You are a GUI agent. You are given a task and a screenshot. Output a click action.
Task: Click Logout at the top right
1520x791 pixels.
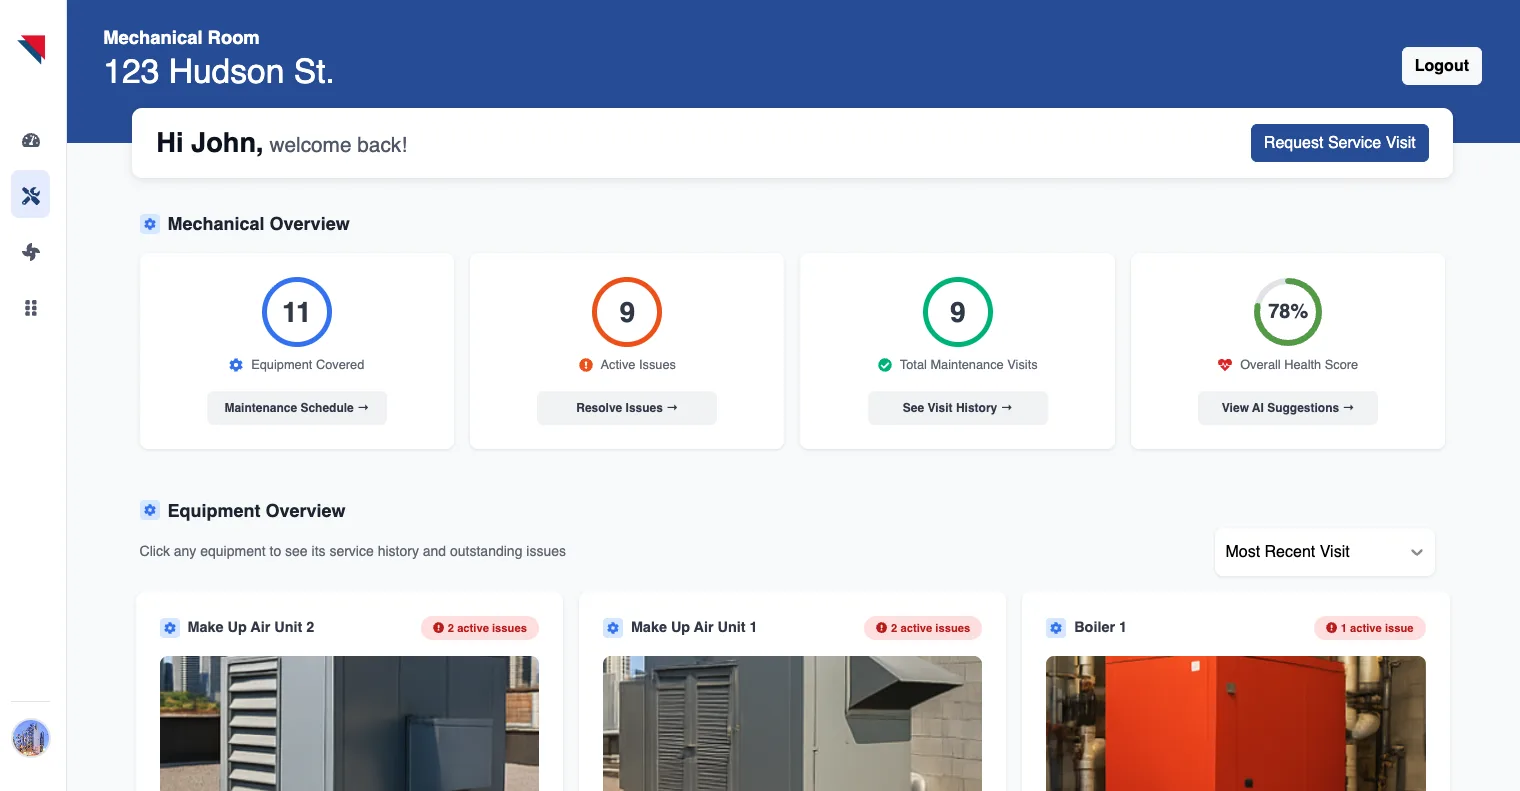coord(1441,65)
